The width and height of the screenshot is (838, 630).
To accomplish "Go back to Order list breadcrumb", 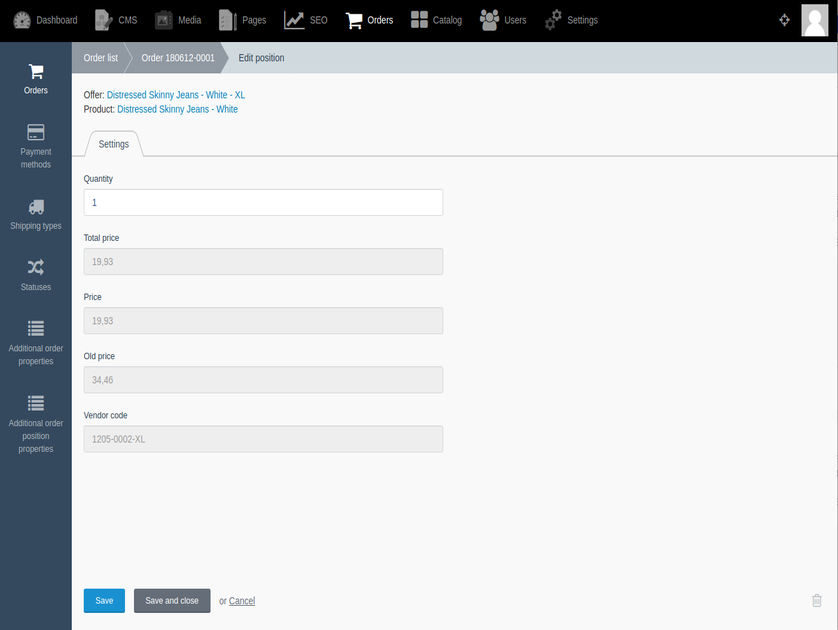I will pos(100,58).
